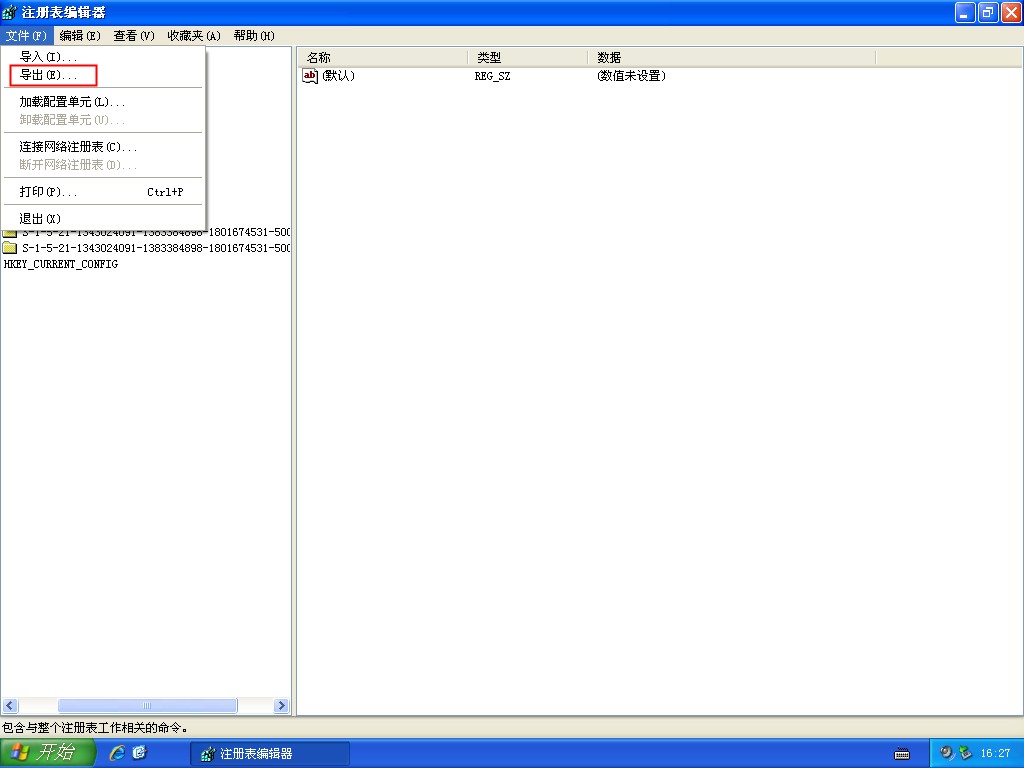Click the green status icon in the system tray
1024x768 pixels.
pyautogui.click(x=966, y=752)
